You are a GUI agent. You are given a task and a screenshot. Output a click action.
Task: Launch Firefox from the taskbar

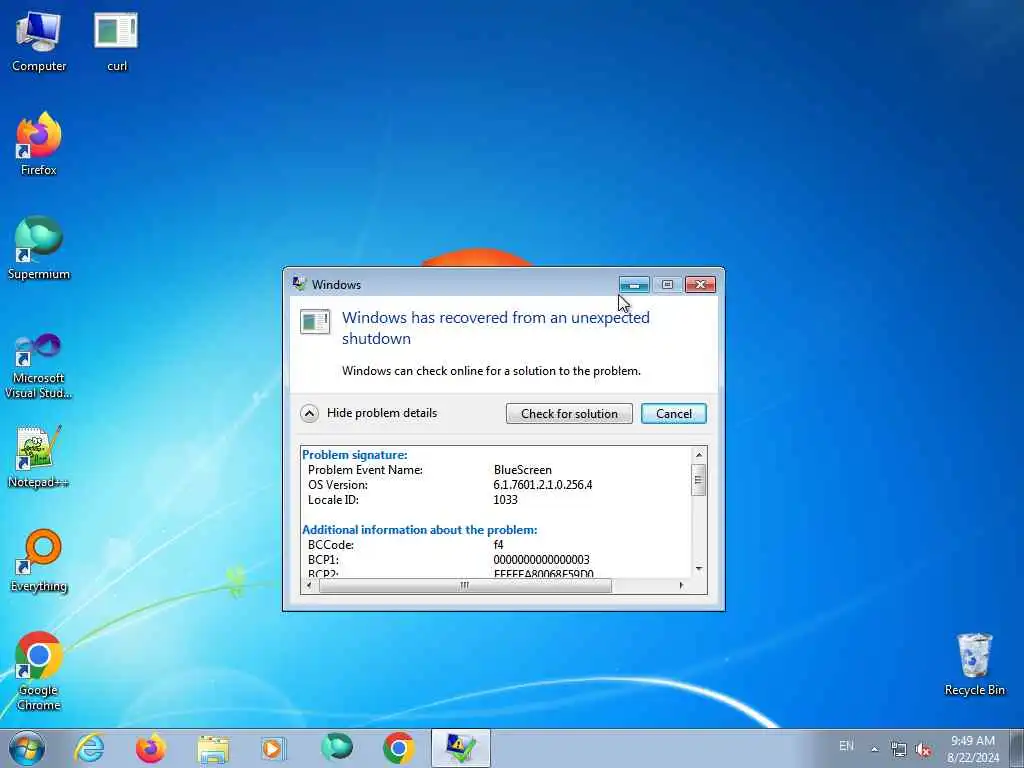point(151,748)
